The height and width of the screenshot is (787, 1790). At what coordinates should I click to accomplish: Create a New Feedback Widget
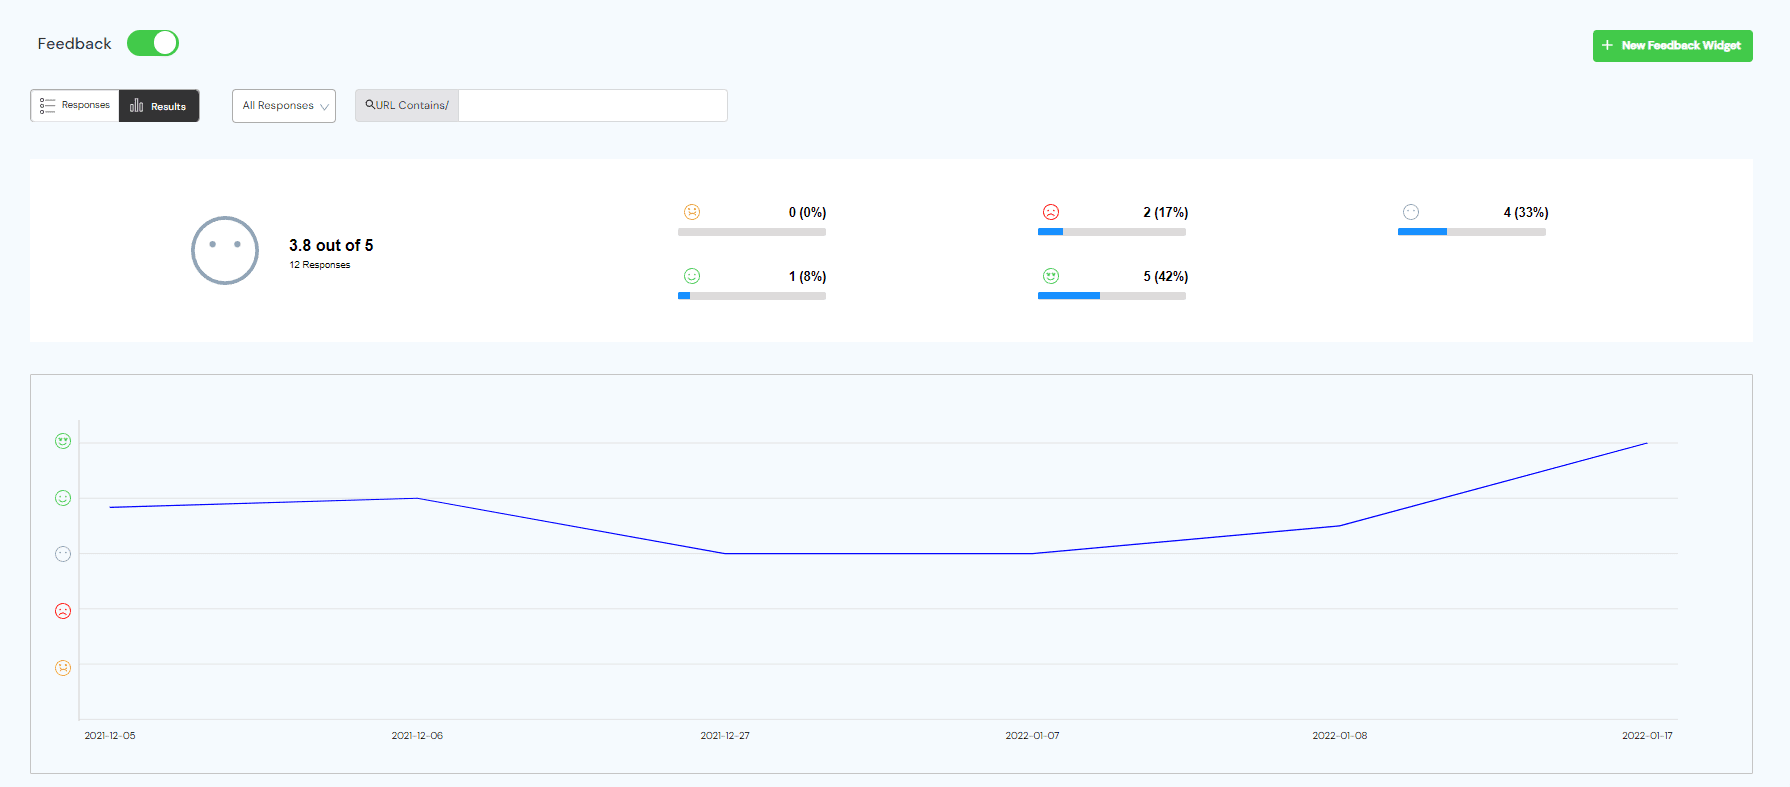(x=1672, y=46)
